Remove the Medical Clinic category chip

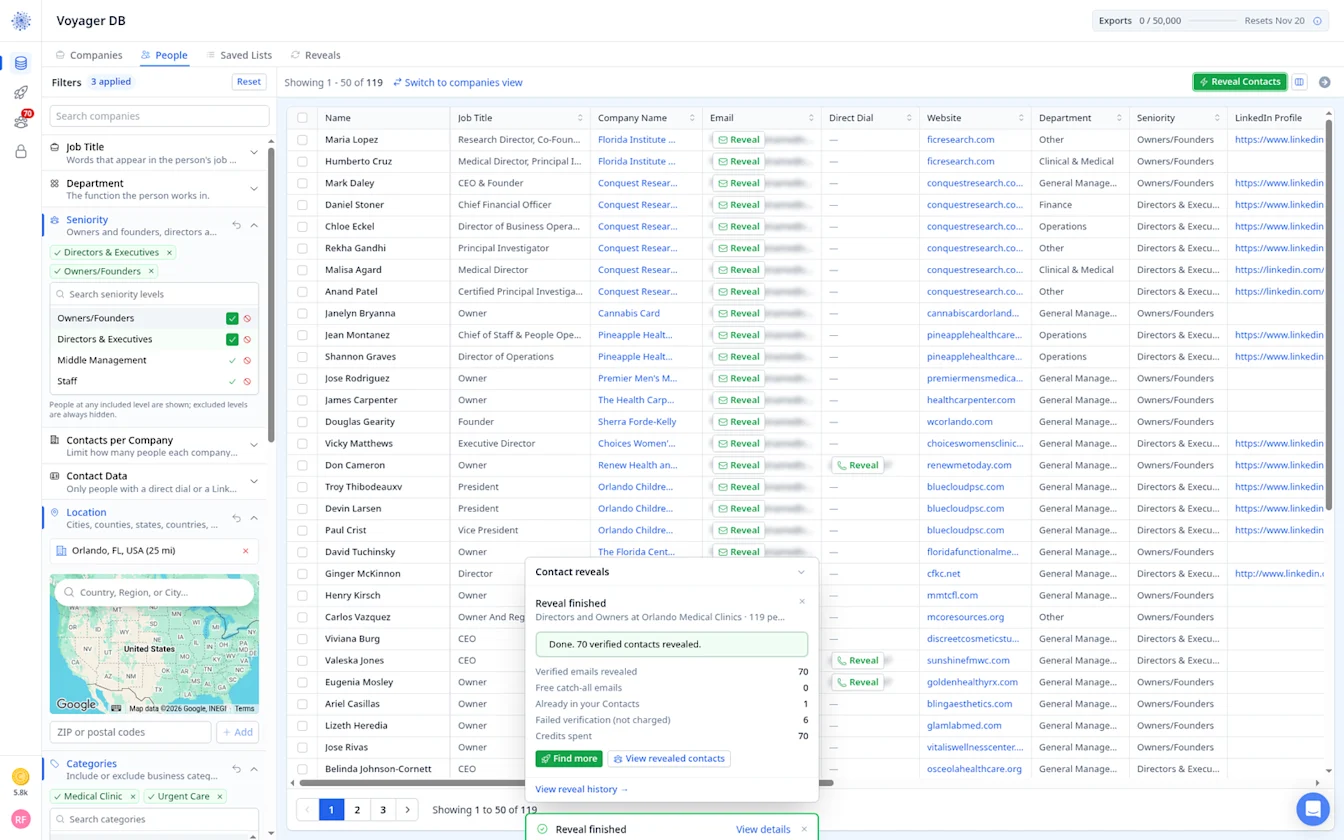[132, 797]
